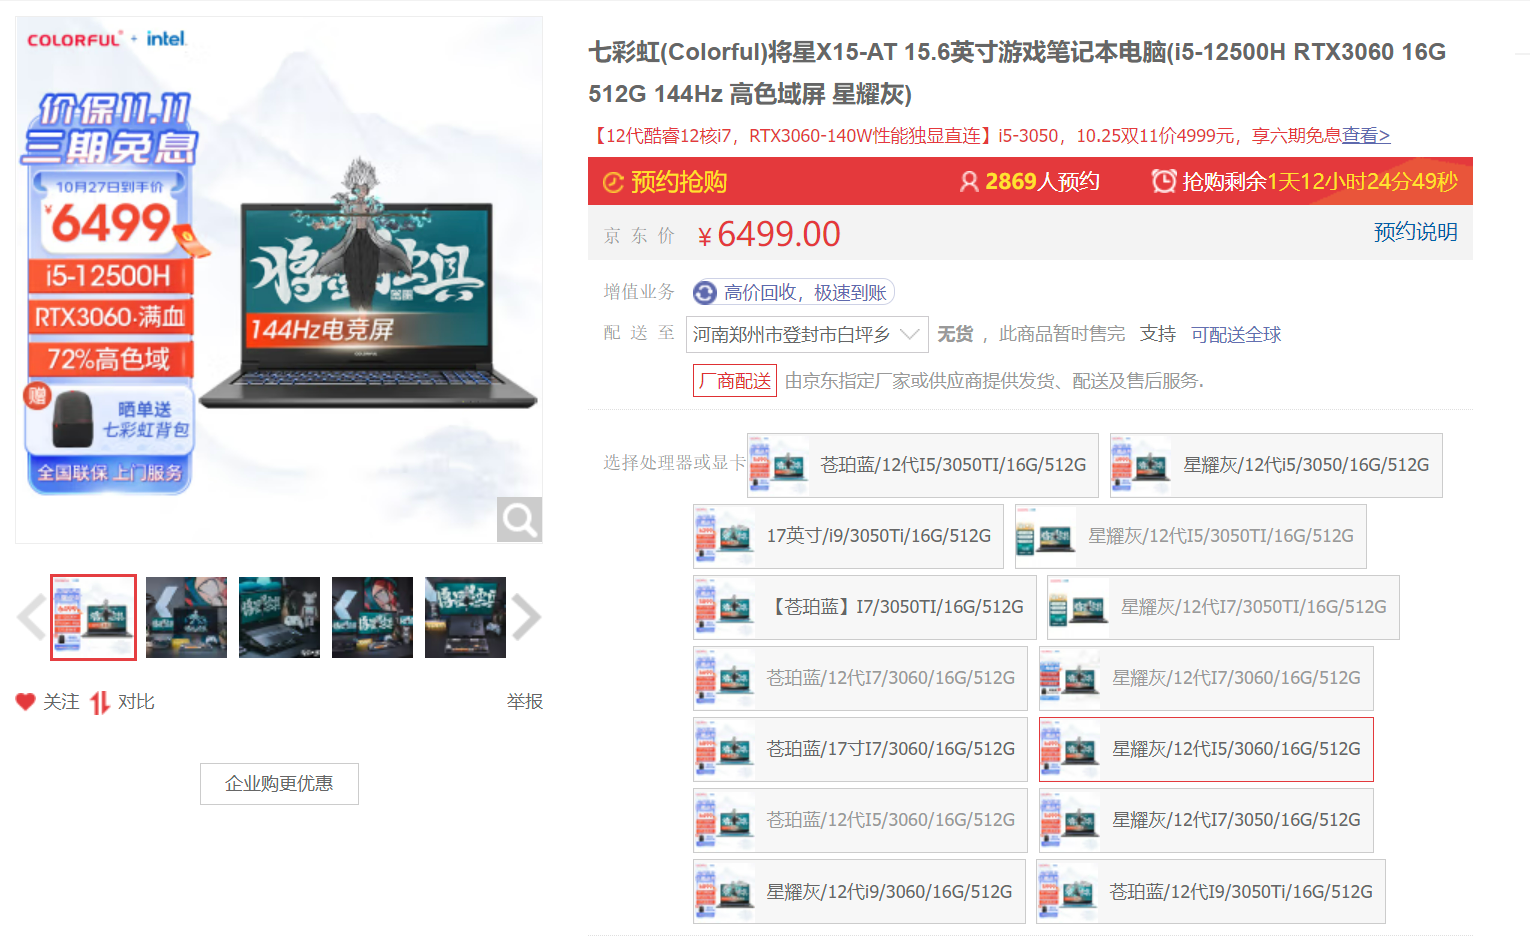
Task: Click the person icon beside 2869人预约
Action: point(968,182)
